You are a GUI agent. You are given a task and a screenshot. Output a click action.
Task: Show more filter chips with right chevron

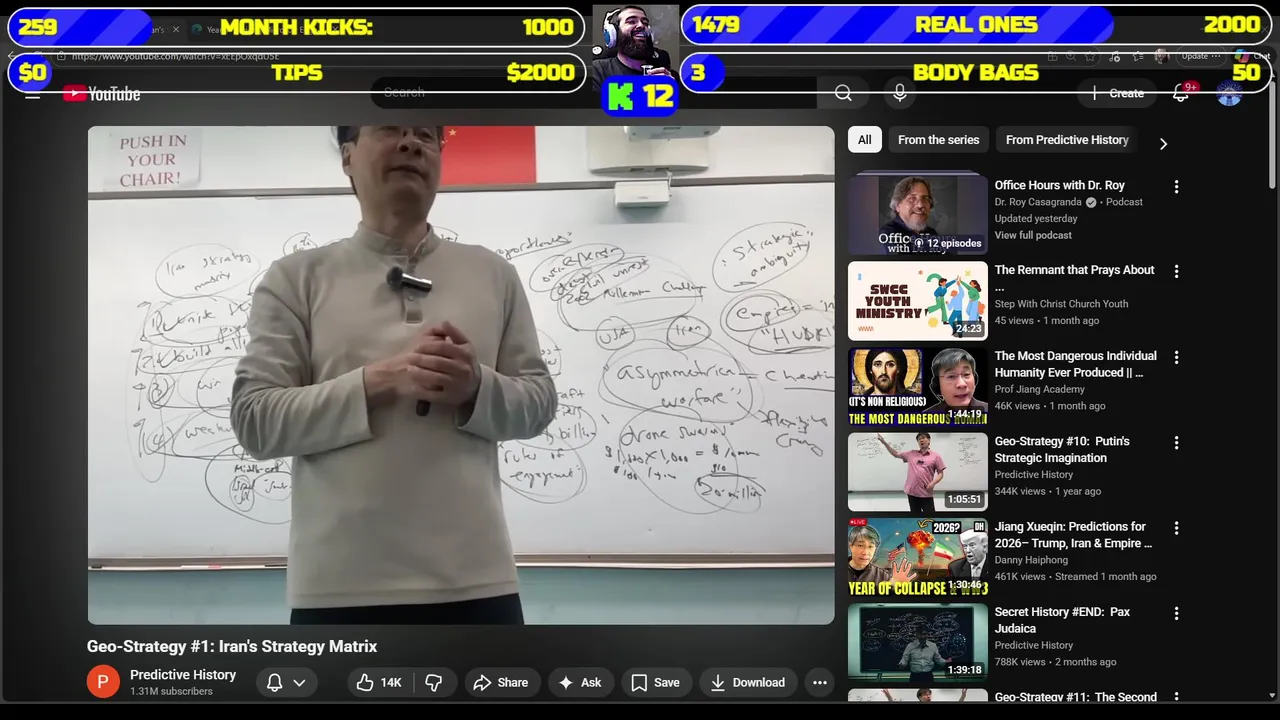point(1163,144)
